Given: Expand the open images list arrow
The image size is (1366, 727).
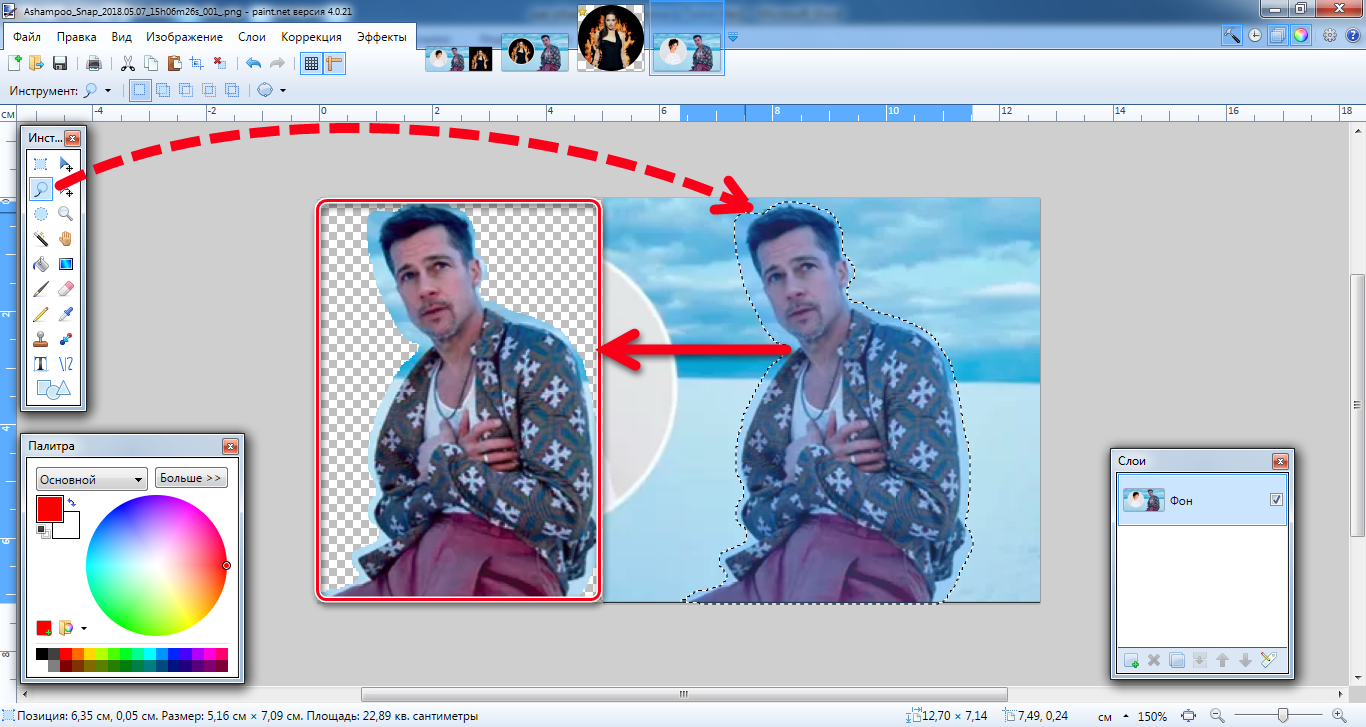Looking at the screenshot, I should [733, 38].
